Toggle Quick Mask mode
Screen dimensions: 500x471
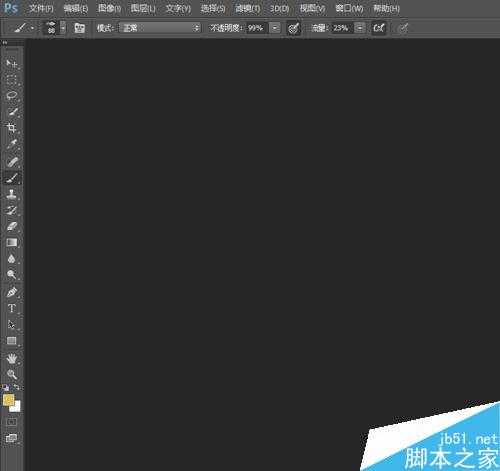[11, 422]
